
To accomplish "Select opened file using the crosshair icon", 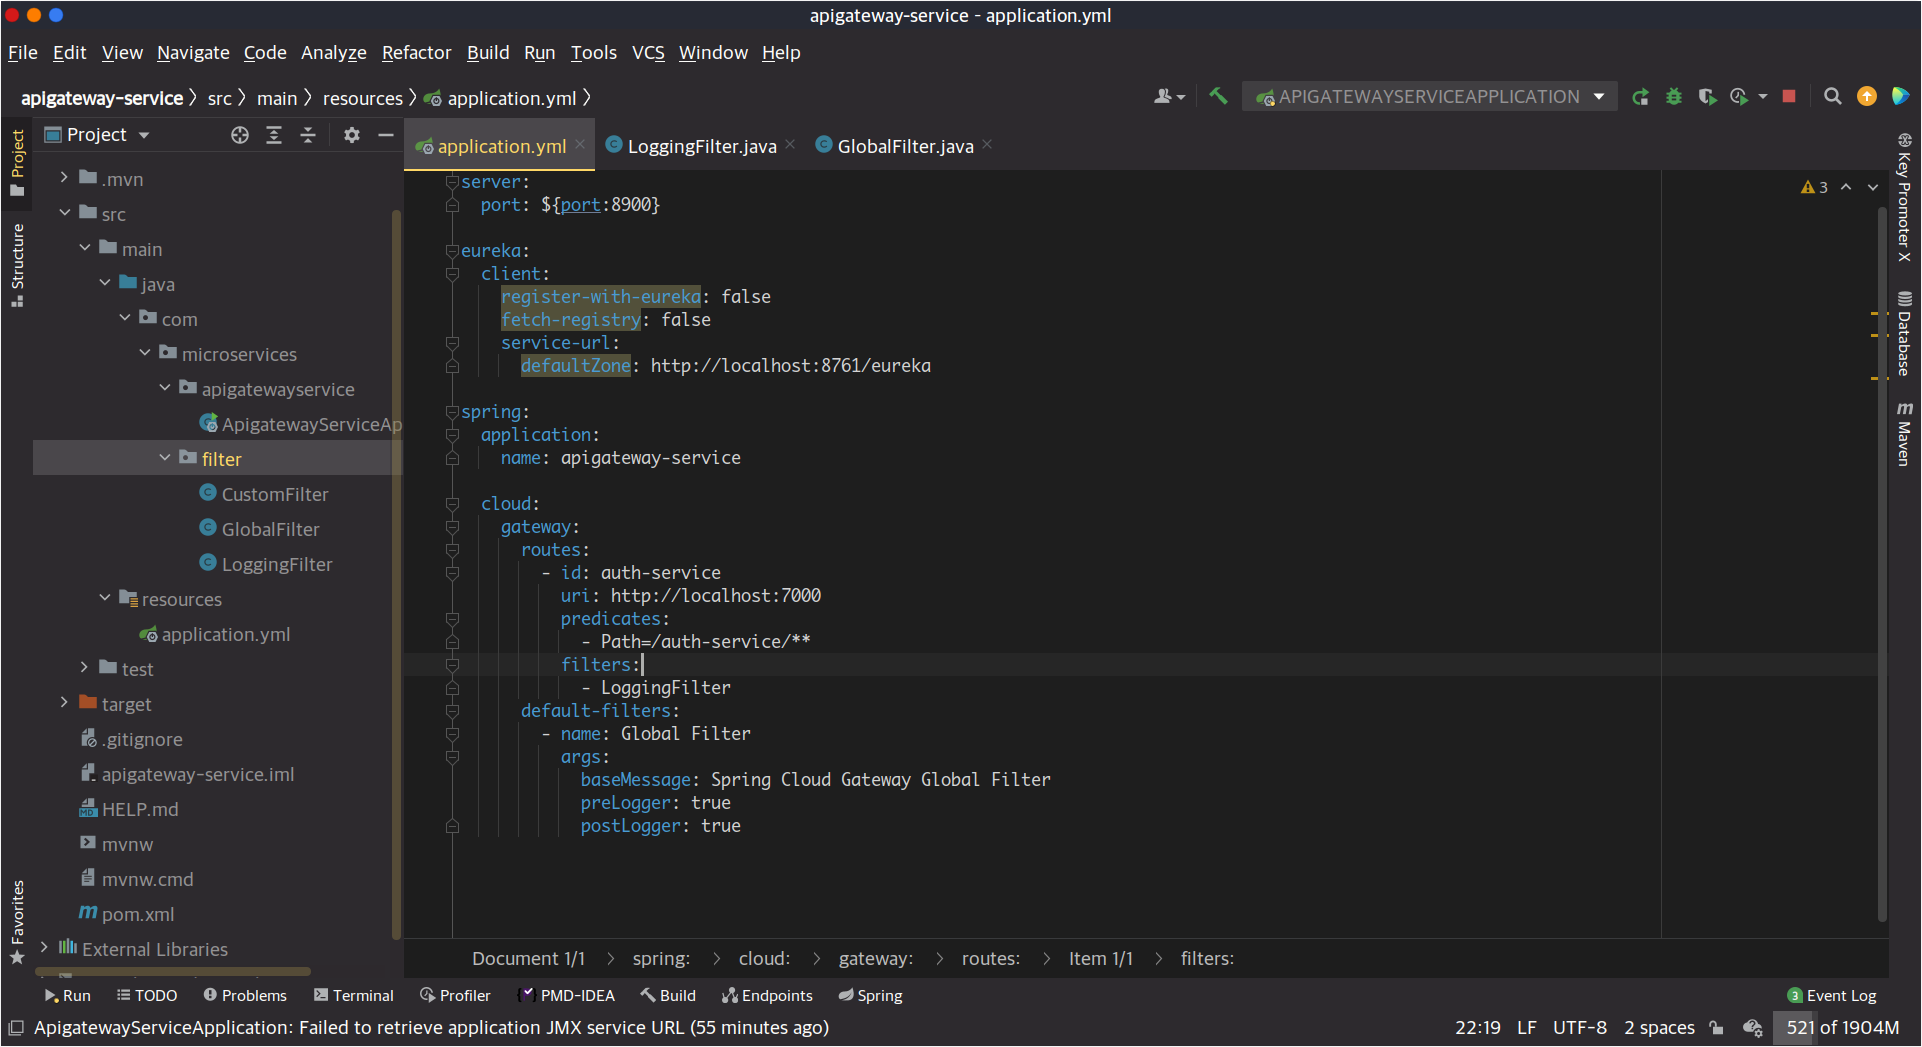I will [240, 134].
